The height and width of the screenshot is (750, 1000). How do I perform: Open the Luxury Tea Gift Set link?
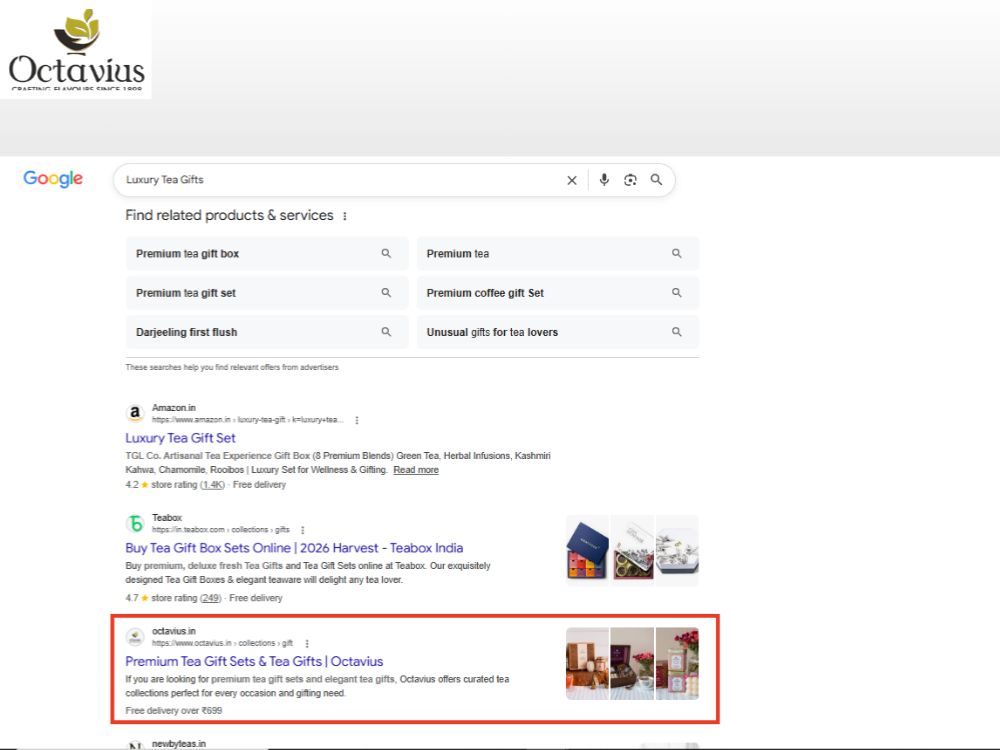tap(180, 438)
